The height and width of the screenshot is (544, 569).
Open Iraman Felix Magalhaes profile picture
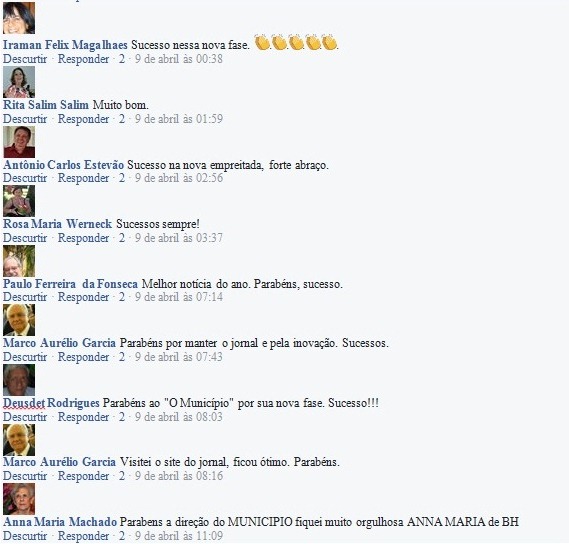(x=19, y=18)
